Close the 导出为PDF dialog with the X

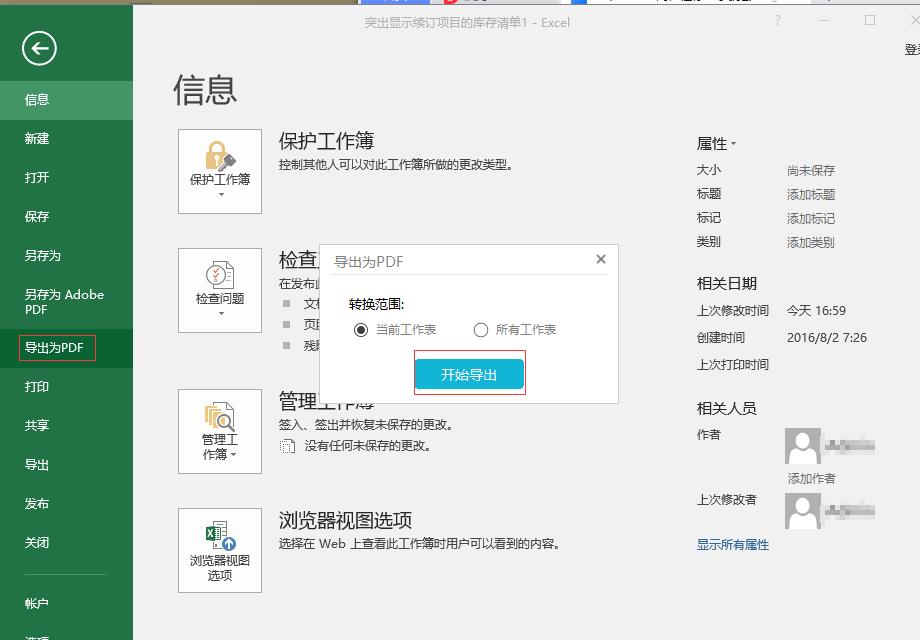tap(600, 258)
